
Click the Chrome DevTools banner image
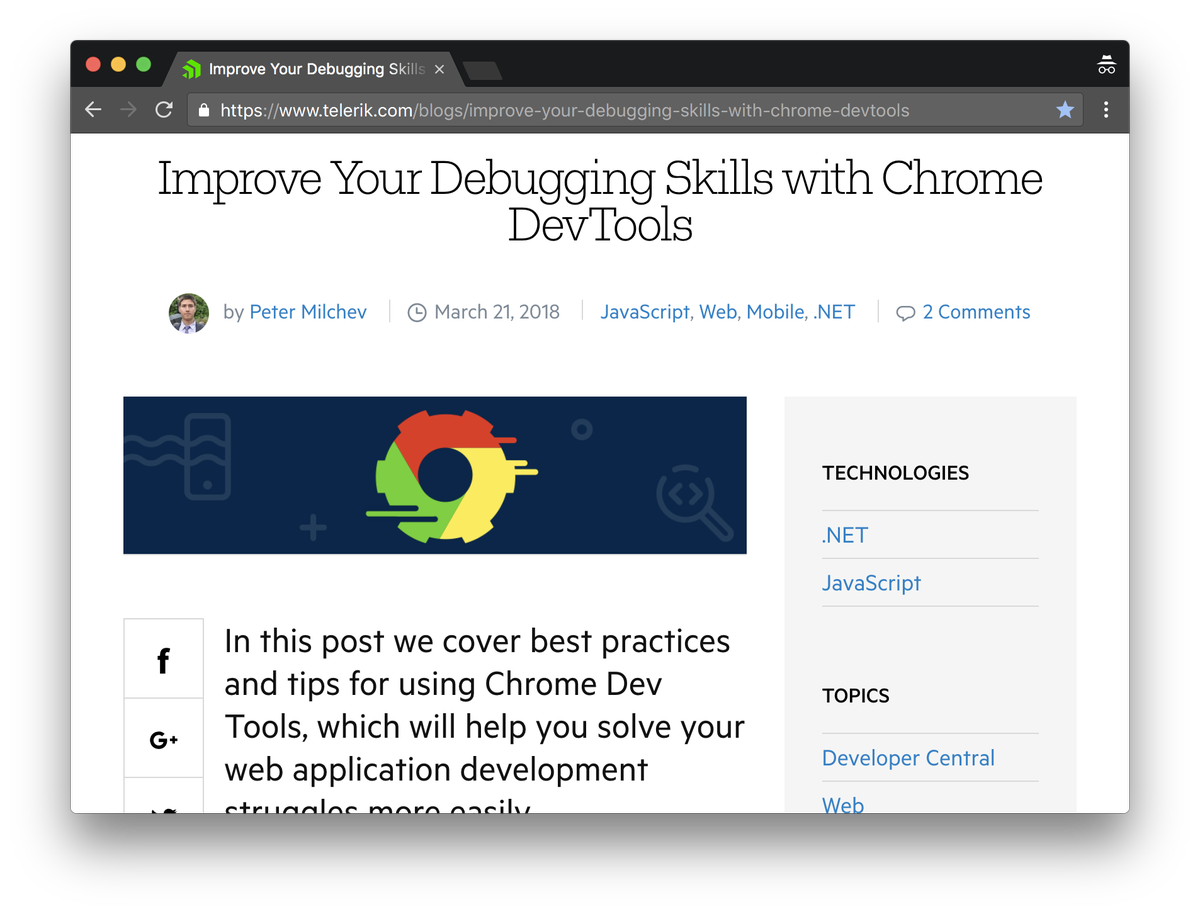(435, 475)
